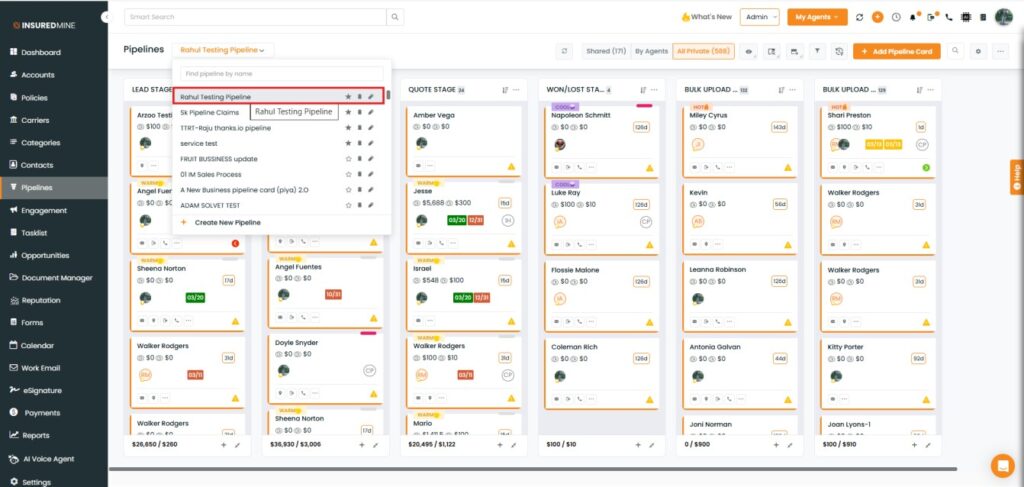The image size is (1024, 487).
Task: Switch to the Shared (171) tab
Action: [606, 50]
